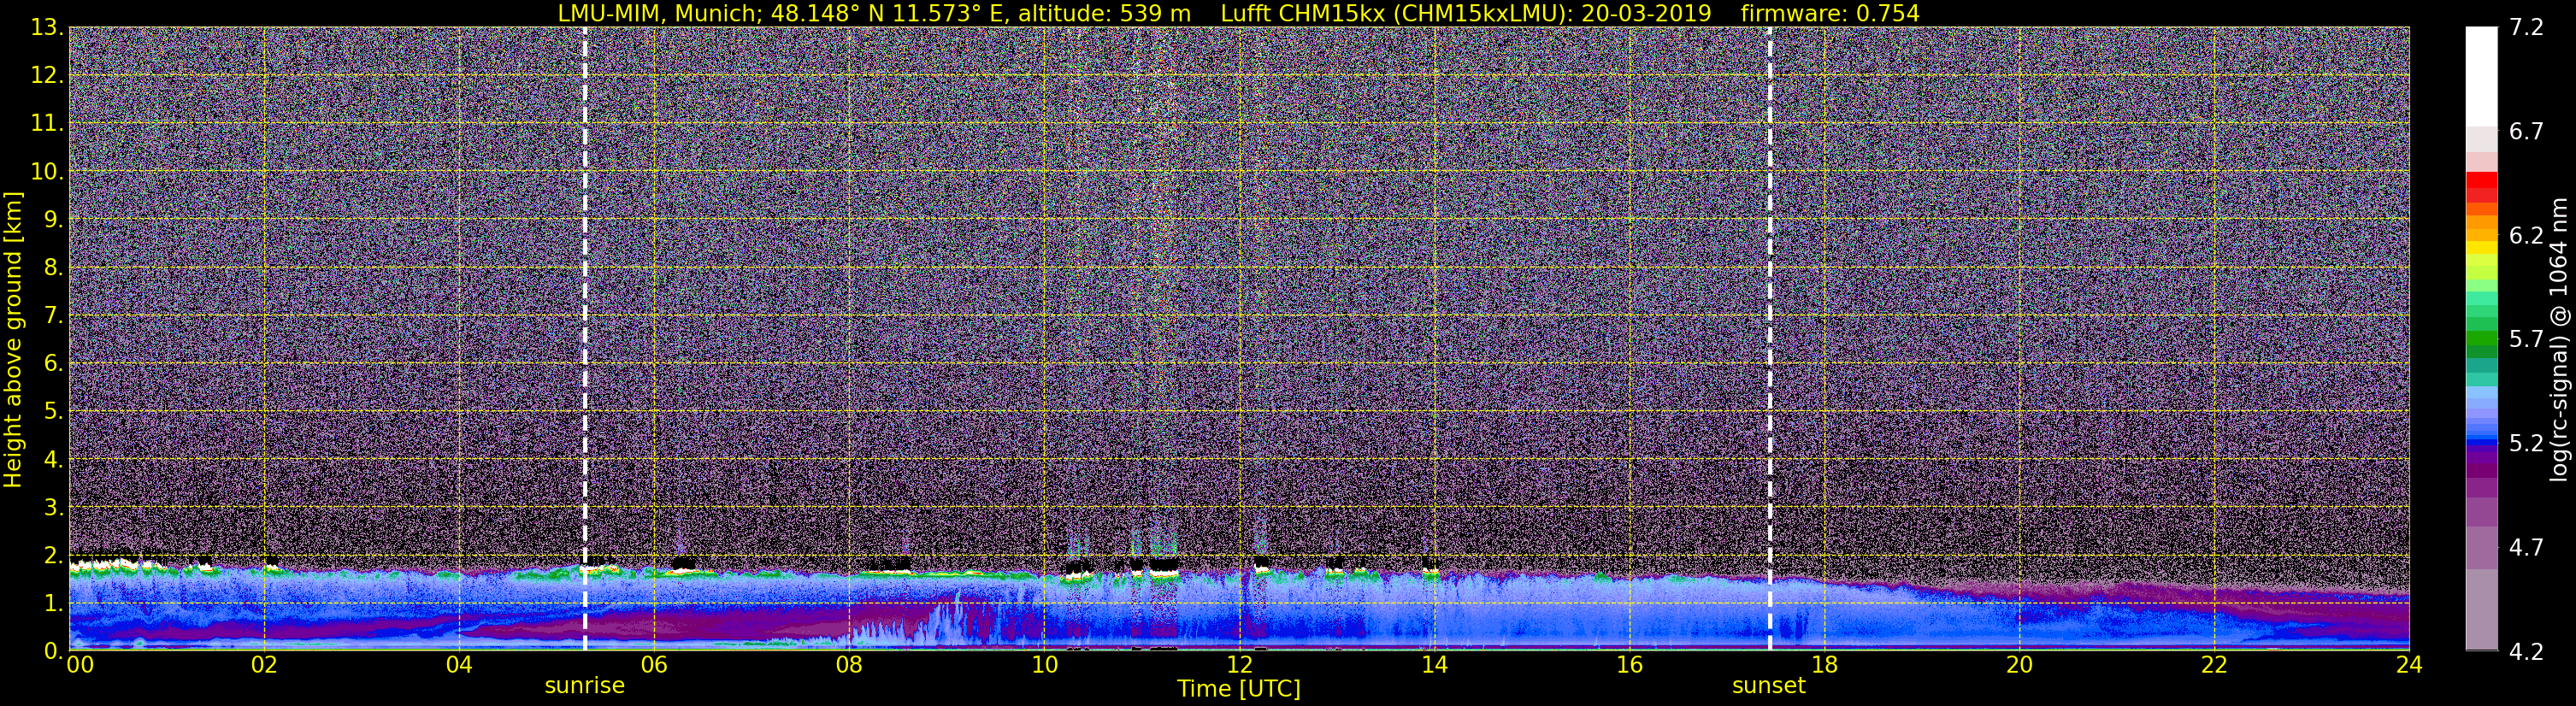Viewport: 2576px width, 706px height.
Task: Click the height axis tick label '6.'
Action: coord(54,363)
